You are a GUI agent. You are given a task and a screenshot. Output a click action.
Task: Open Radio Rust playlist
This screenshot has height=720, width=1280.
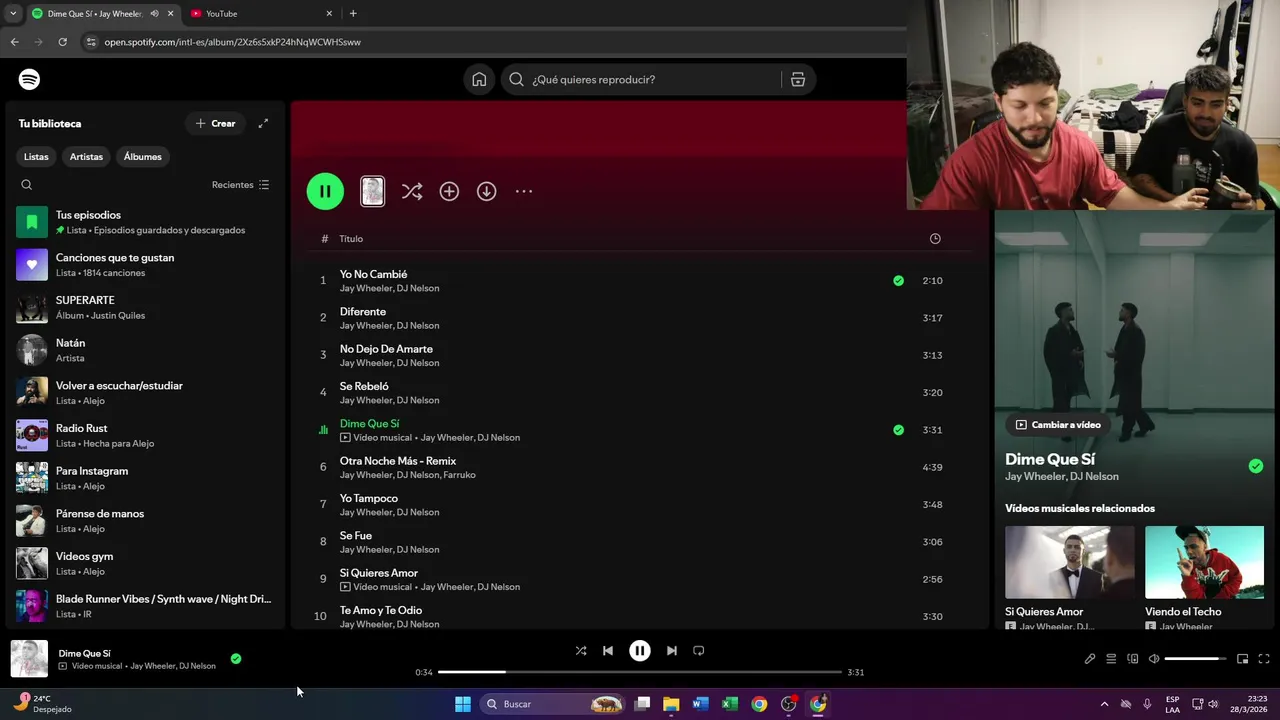click(x=145, y=435)
